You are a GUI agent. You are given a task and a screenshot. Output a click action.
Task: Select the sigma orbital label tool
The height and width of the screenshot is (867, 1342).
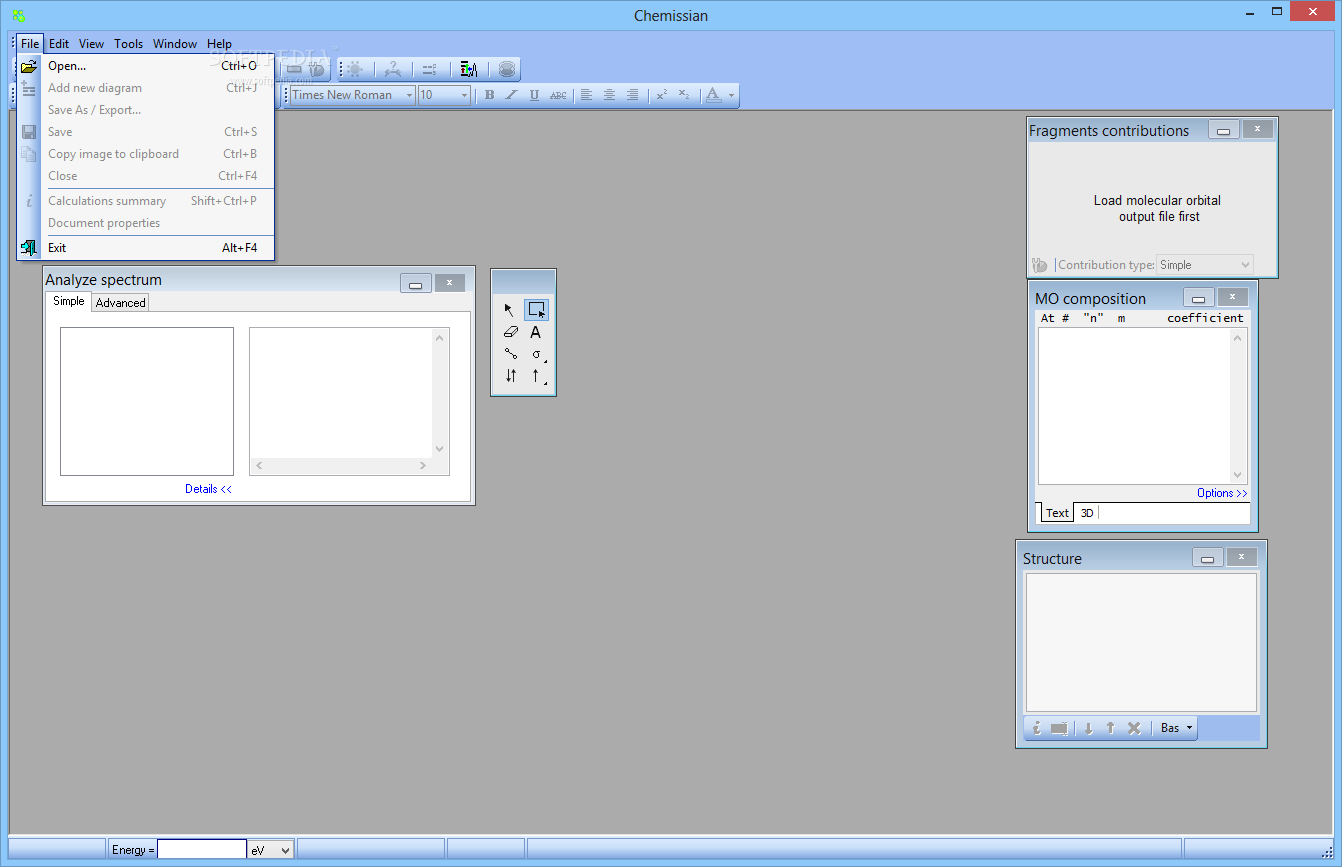coord(536,354)
